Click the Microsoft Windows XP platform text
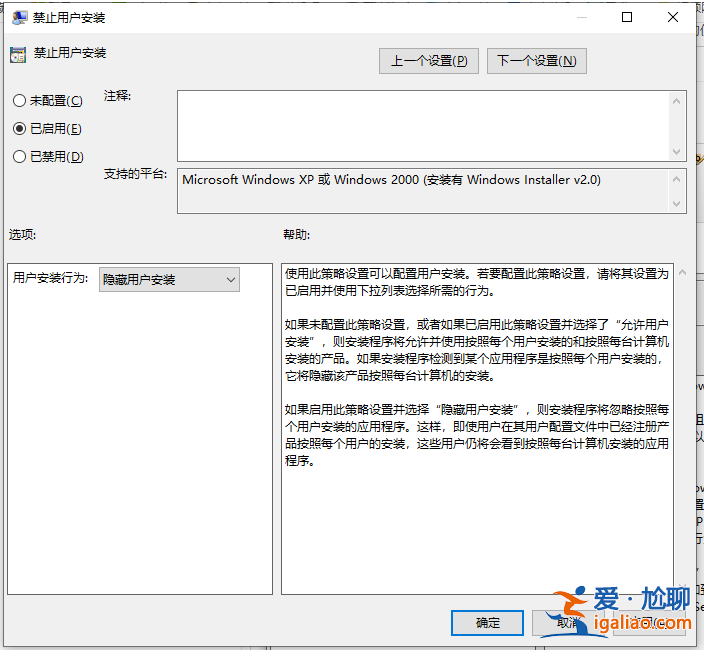704x650 pixels. [391, 180]
